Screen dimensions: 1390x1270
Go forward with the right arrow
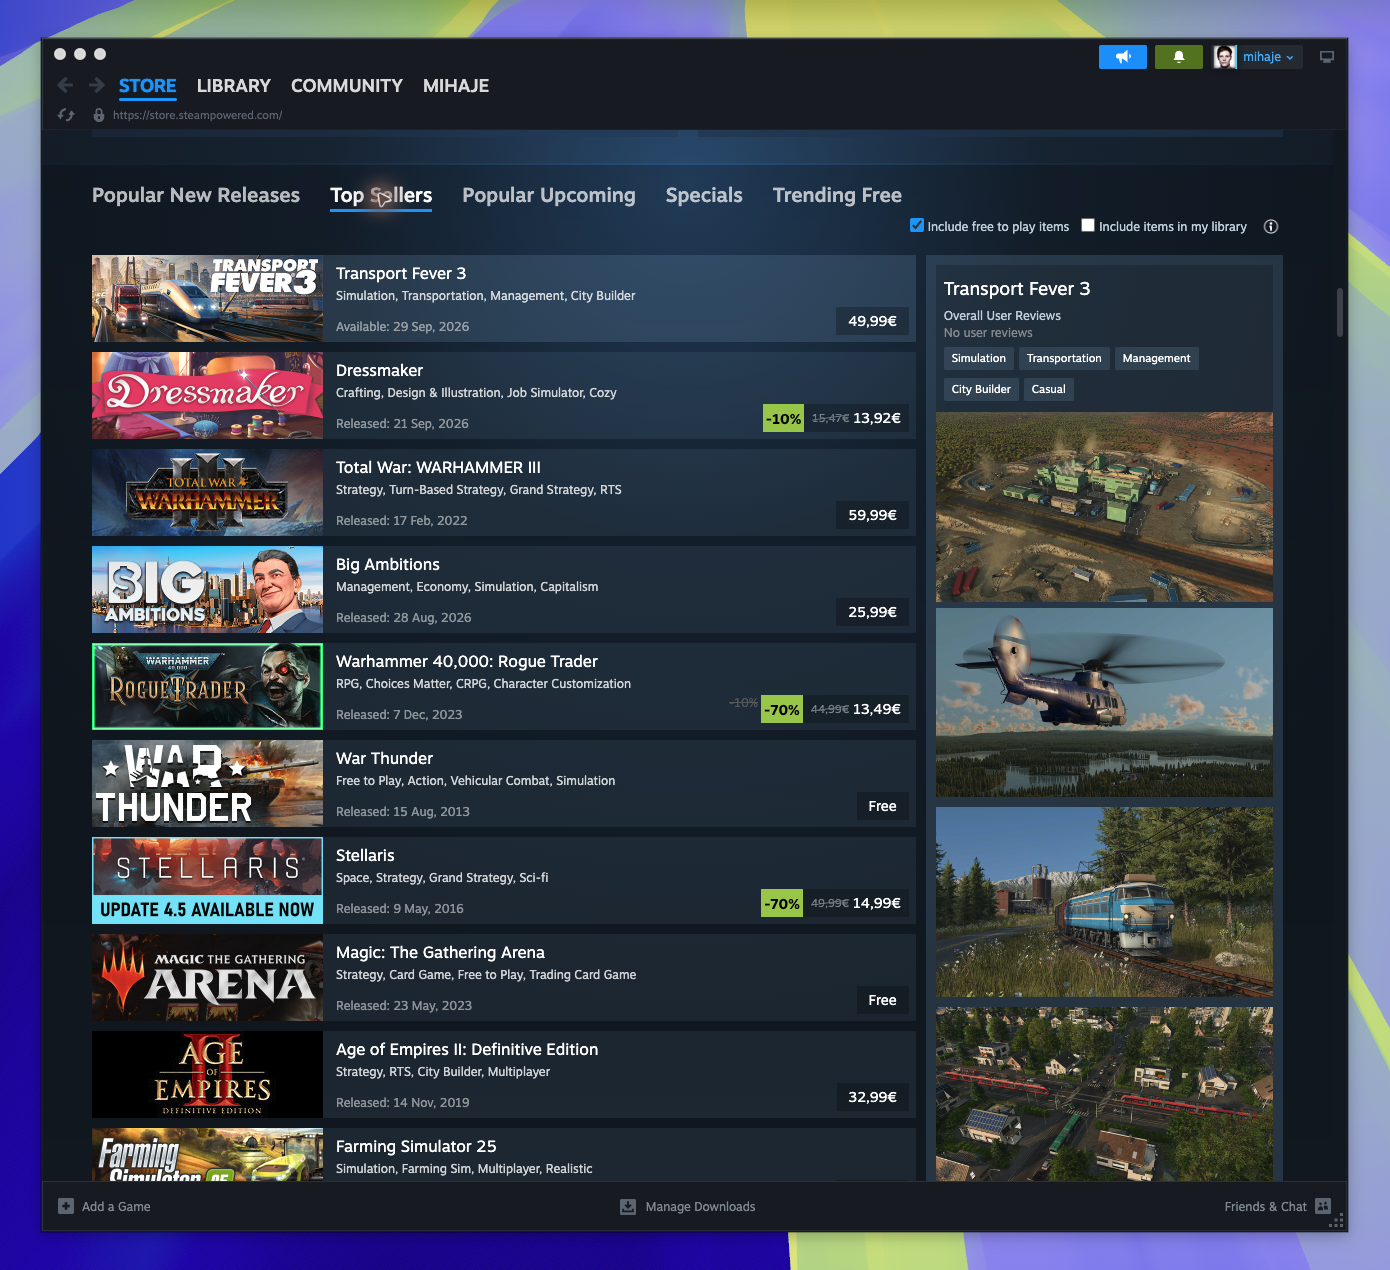(97, 85)
